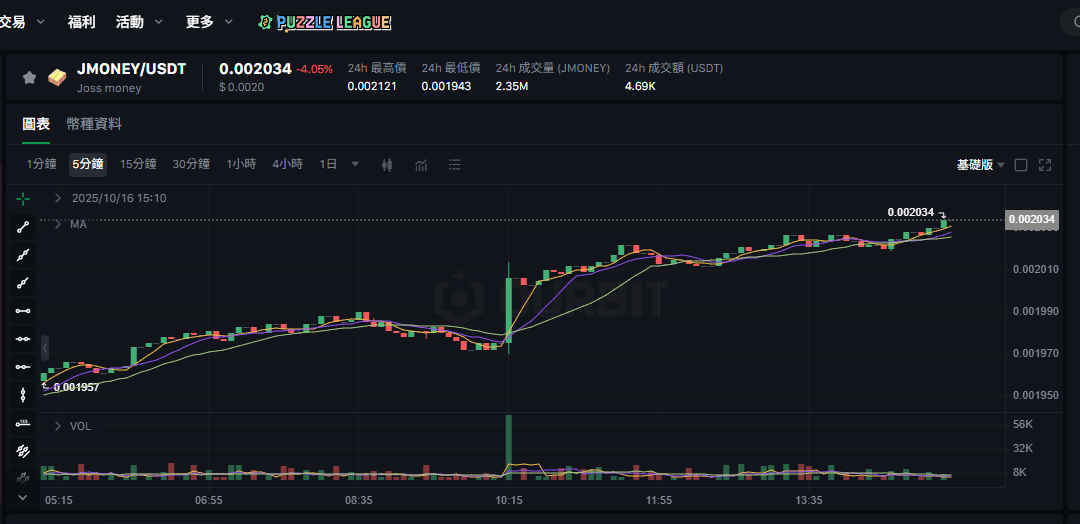Click the 24h turnover value 4.69K
The image size is (1080, 524).
click(641, 87)
